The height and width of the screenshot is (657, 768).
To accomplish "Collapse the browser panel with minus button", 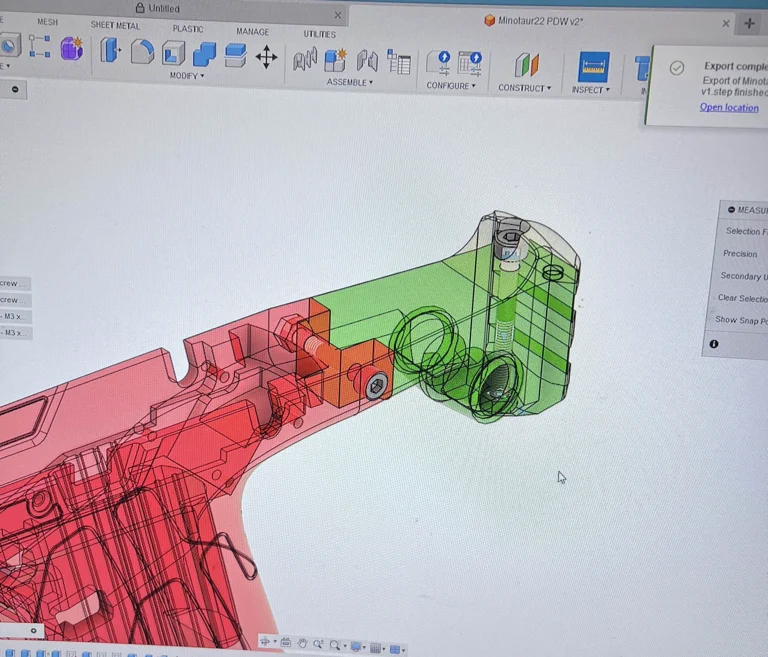I will click(x=15, y=89).
